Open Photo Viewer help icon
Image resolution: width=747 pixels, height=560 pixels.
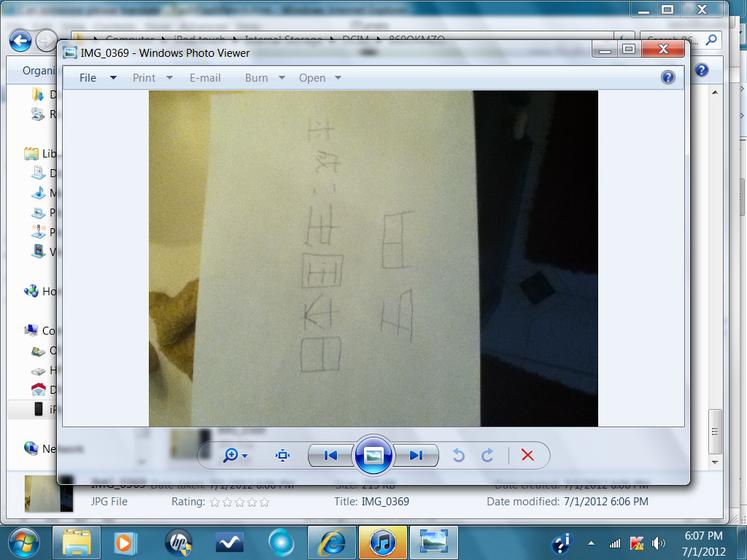coord(668,77)
